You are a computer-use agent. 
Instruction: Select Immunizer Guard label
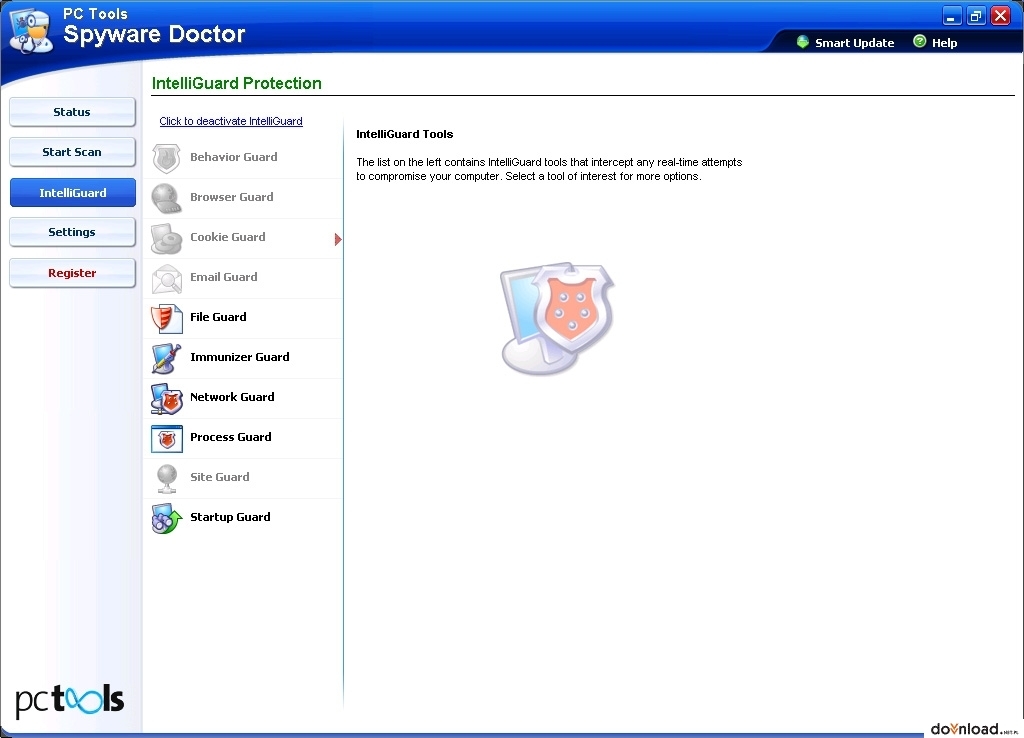(x=240, y=357)
